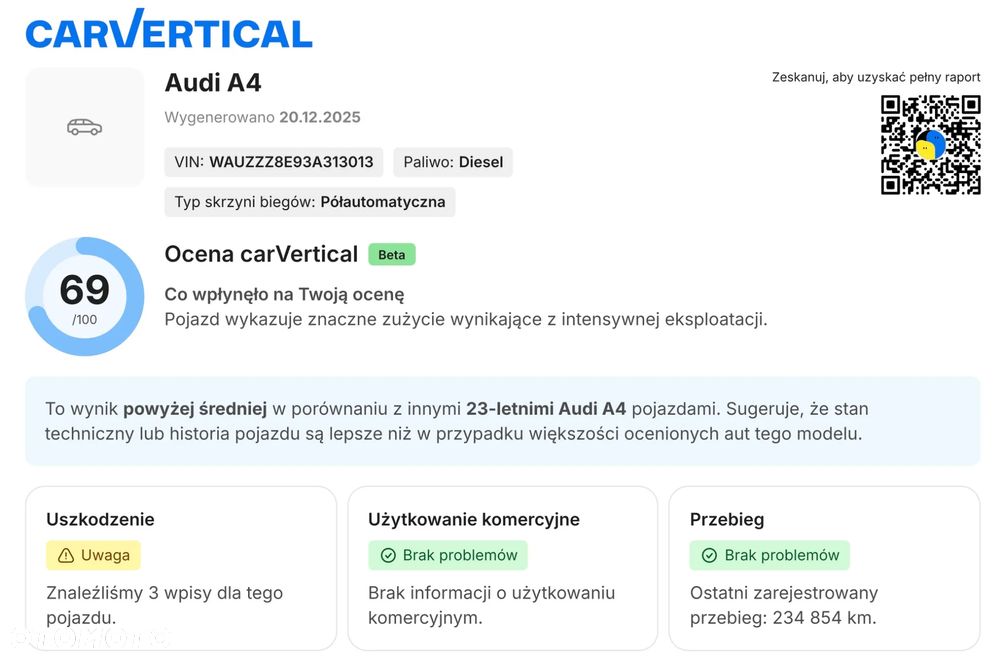Click the QR code for full report

[x=930, y=145]
